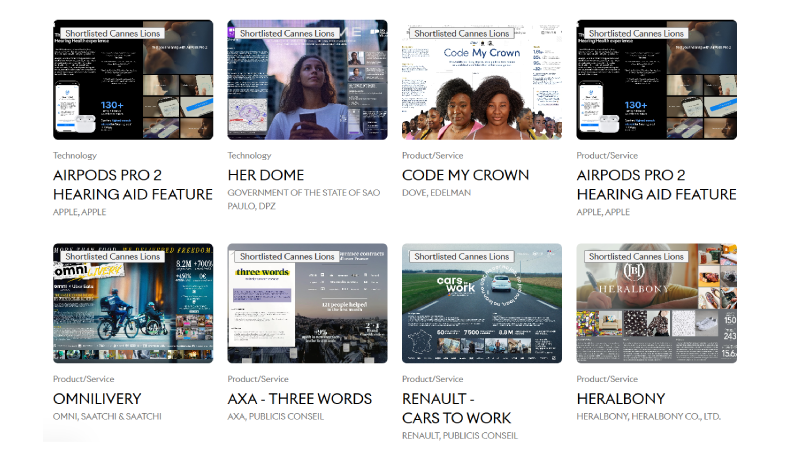Image resolution: width=800 pixels, height=450 pixels.
Task: Click the 'OMNI, SAATCHI & SAATCHI' credit text
Action: (107, 416)
